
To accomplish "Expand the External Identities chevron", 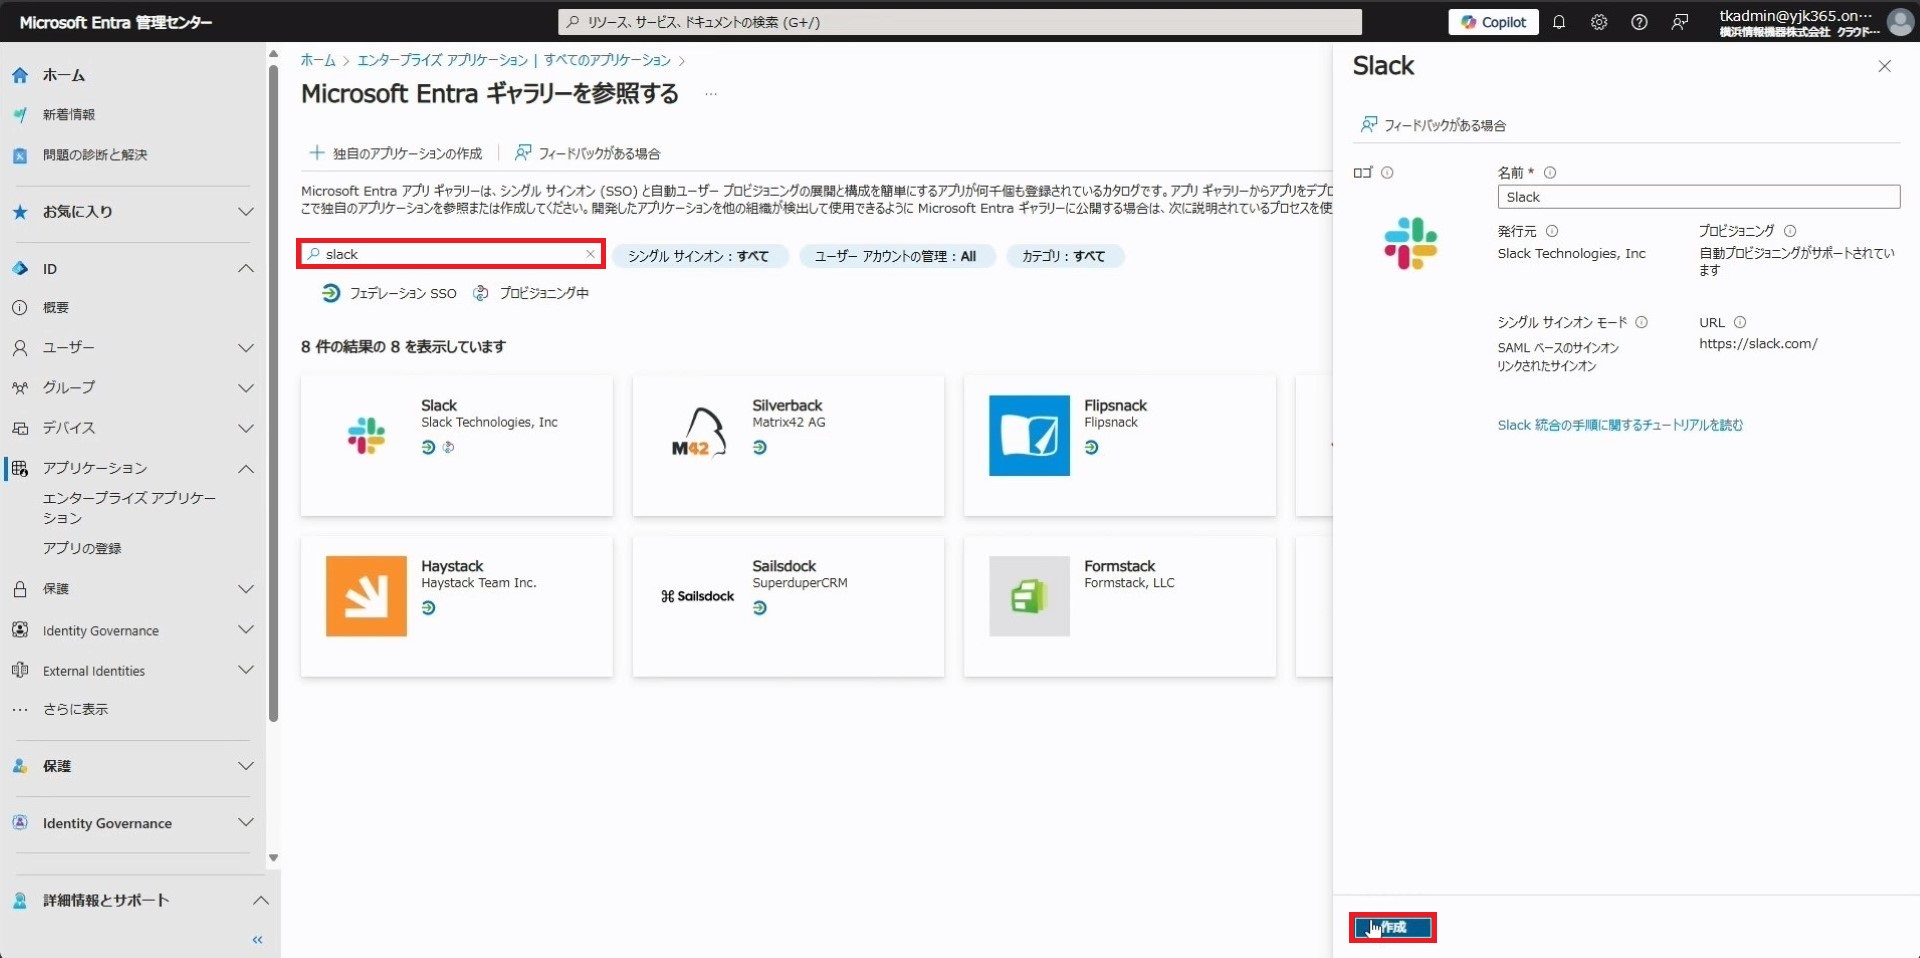I will [x=246, y=670].
